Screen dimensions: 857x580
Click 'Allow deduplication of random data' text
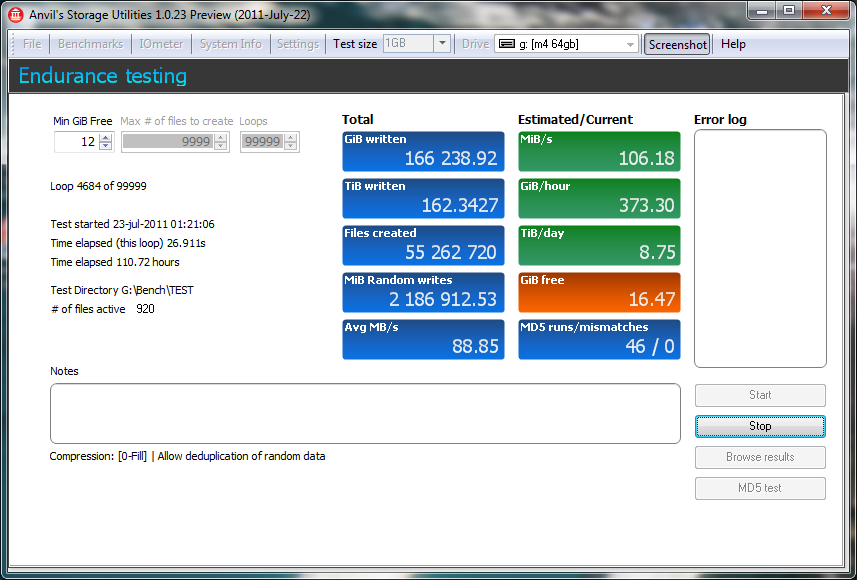pyautogui.click(x=242, y=456)
